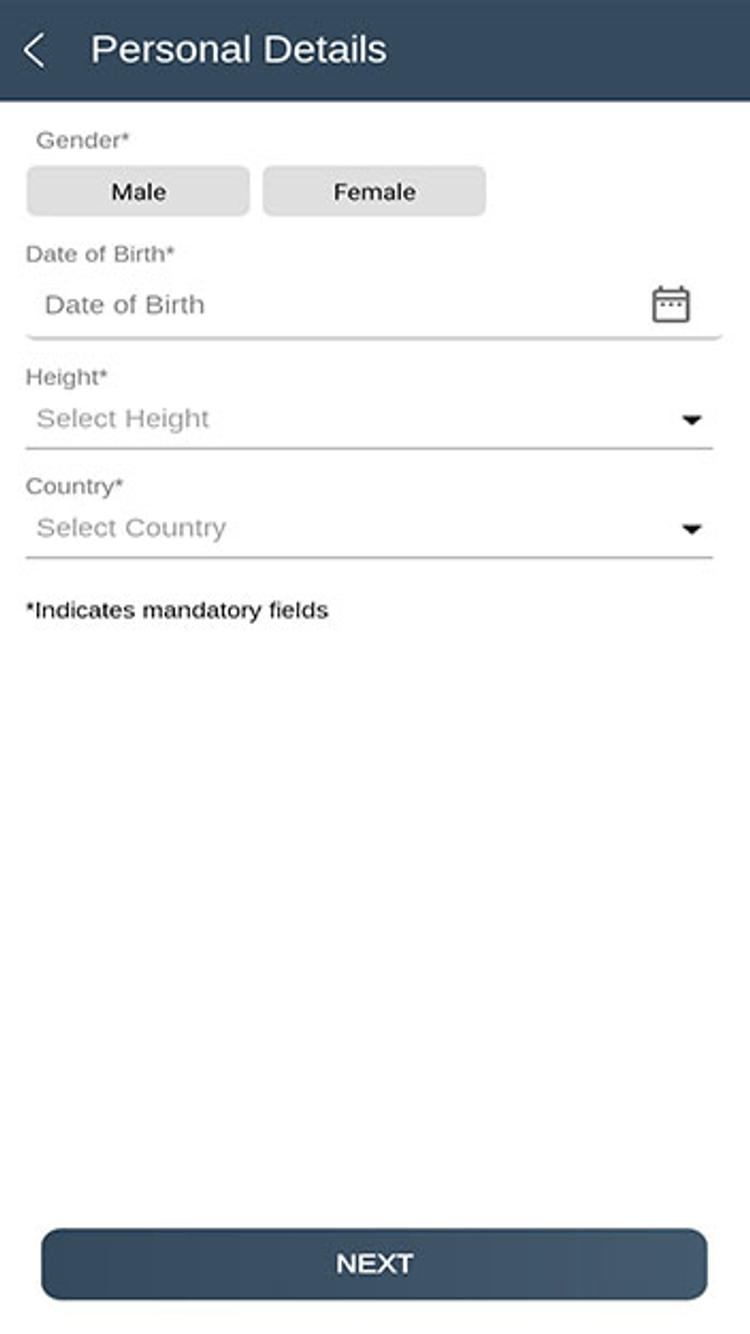Expand the Country dropdown arrow
750x1334 pixels.
[691, 529]
